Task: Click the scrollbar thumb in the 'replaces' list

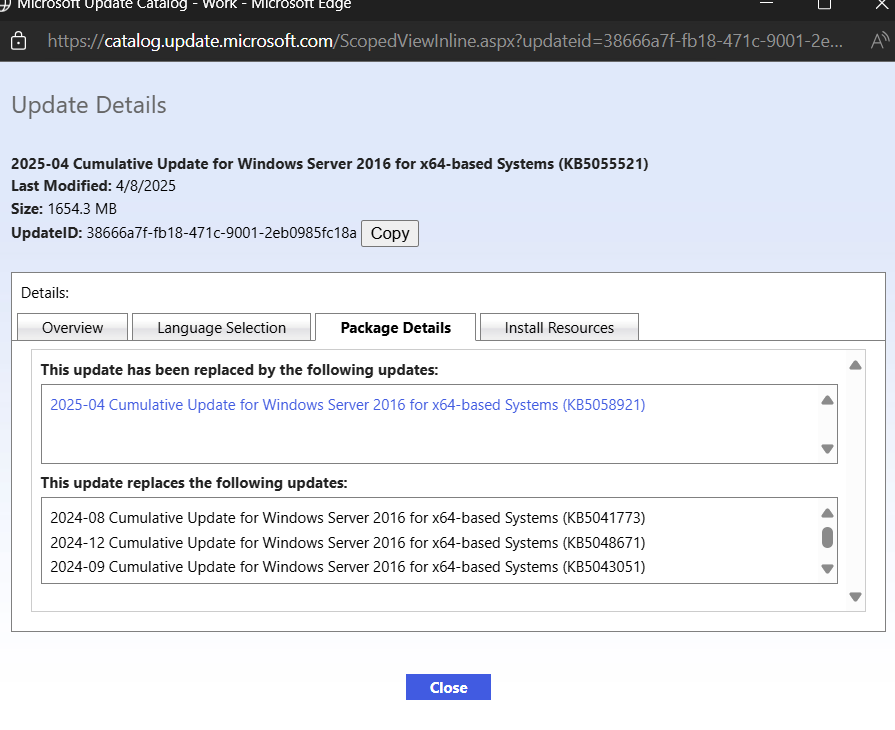Action: (x=827, y=538)
